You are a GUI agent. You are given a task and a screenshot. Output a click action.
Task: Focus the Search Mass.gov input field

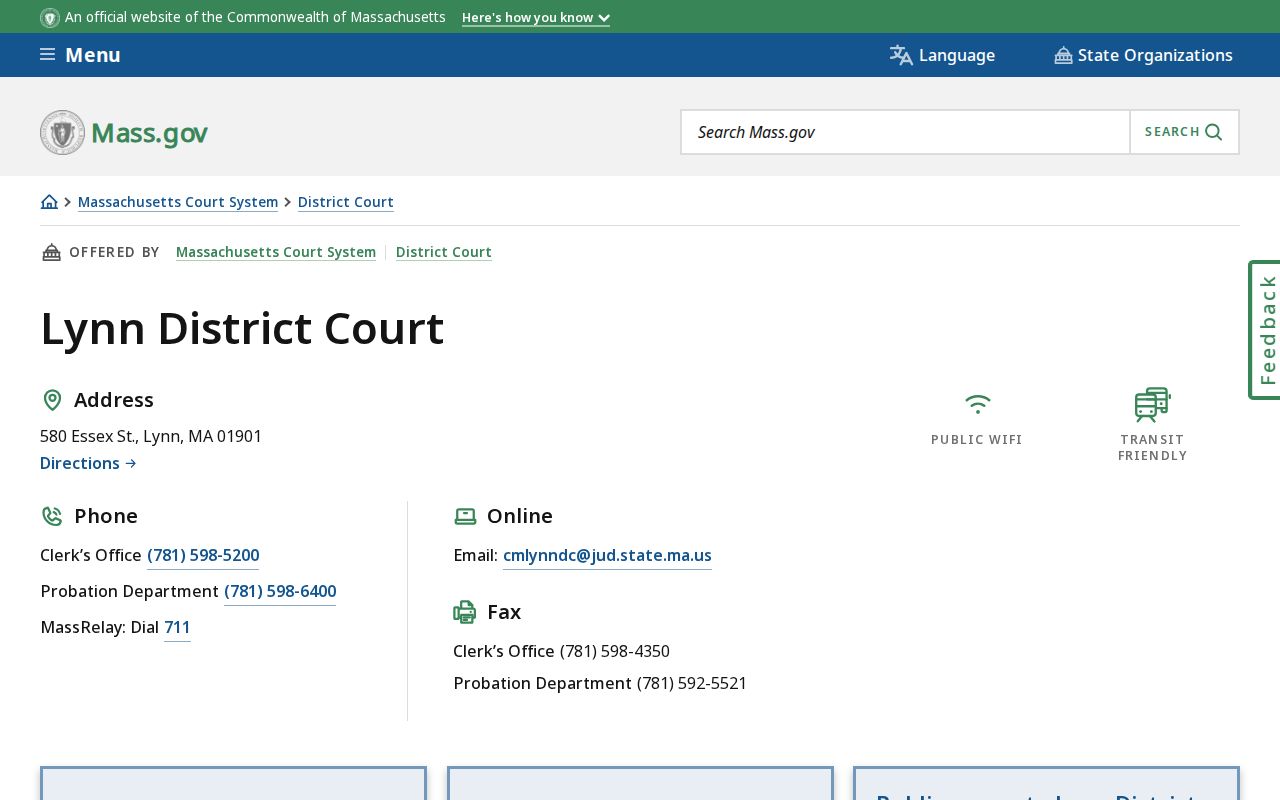click(x=905, y=132)
